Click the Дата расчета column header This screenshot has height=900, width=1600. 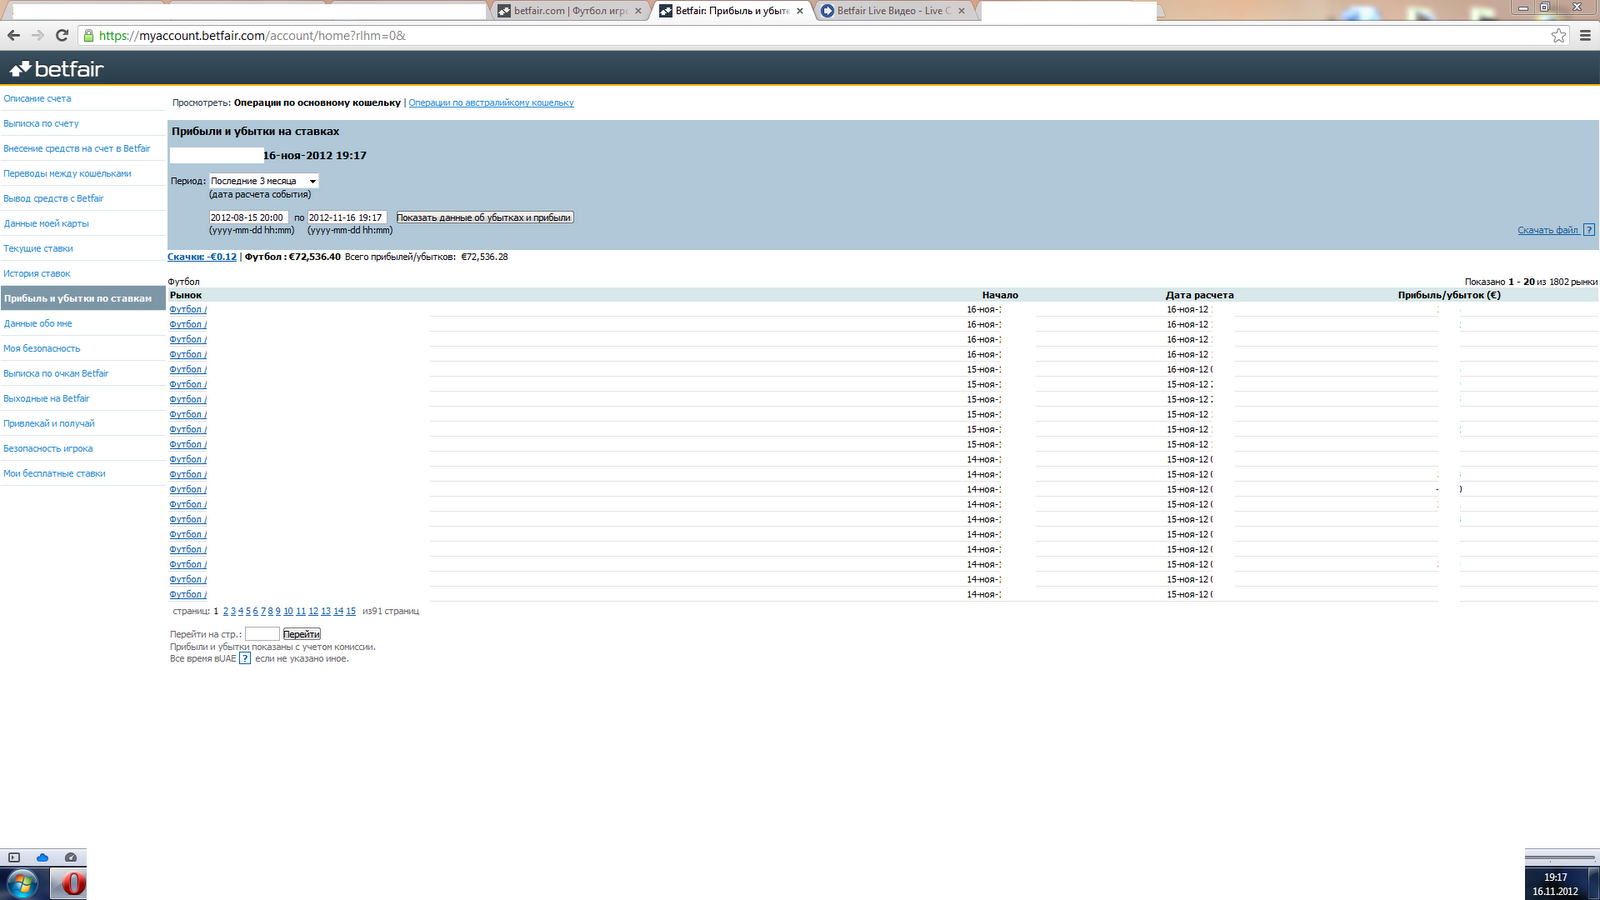[1199, 295]
